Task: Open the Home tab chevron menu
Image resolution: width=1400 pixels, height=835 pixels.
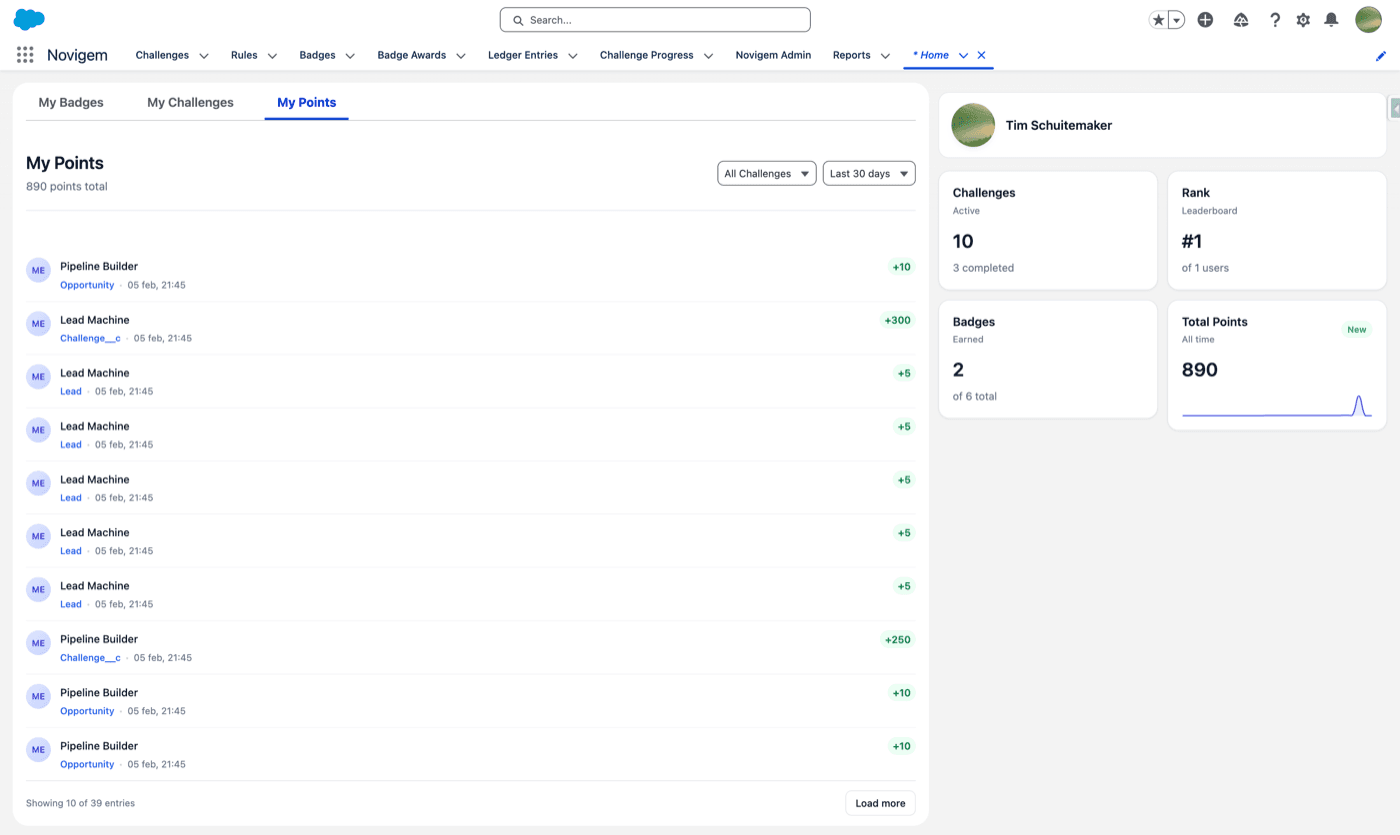Action: pyautogui.click(x=963, y=56)
